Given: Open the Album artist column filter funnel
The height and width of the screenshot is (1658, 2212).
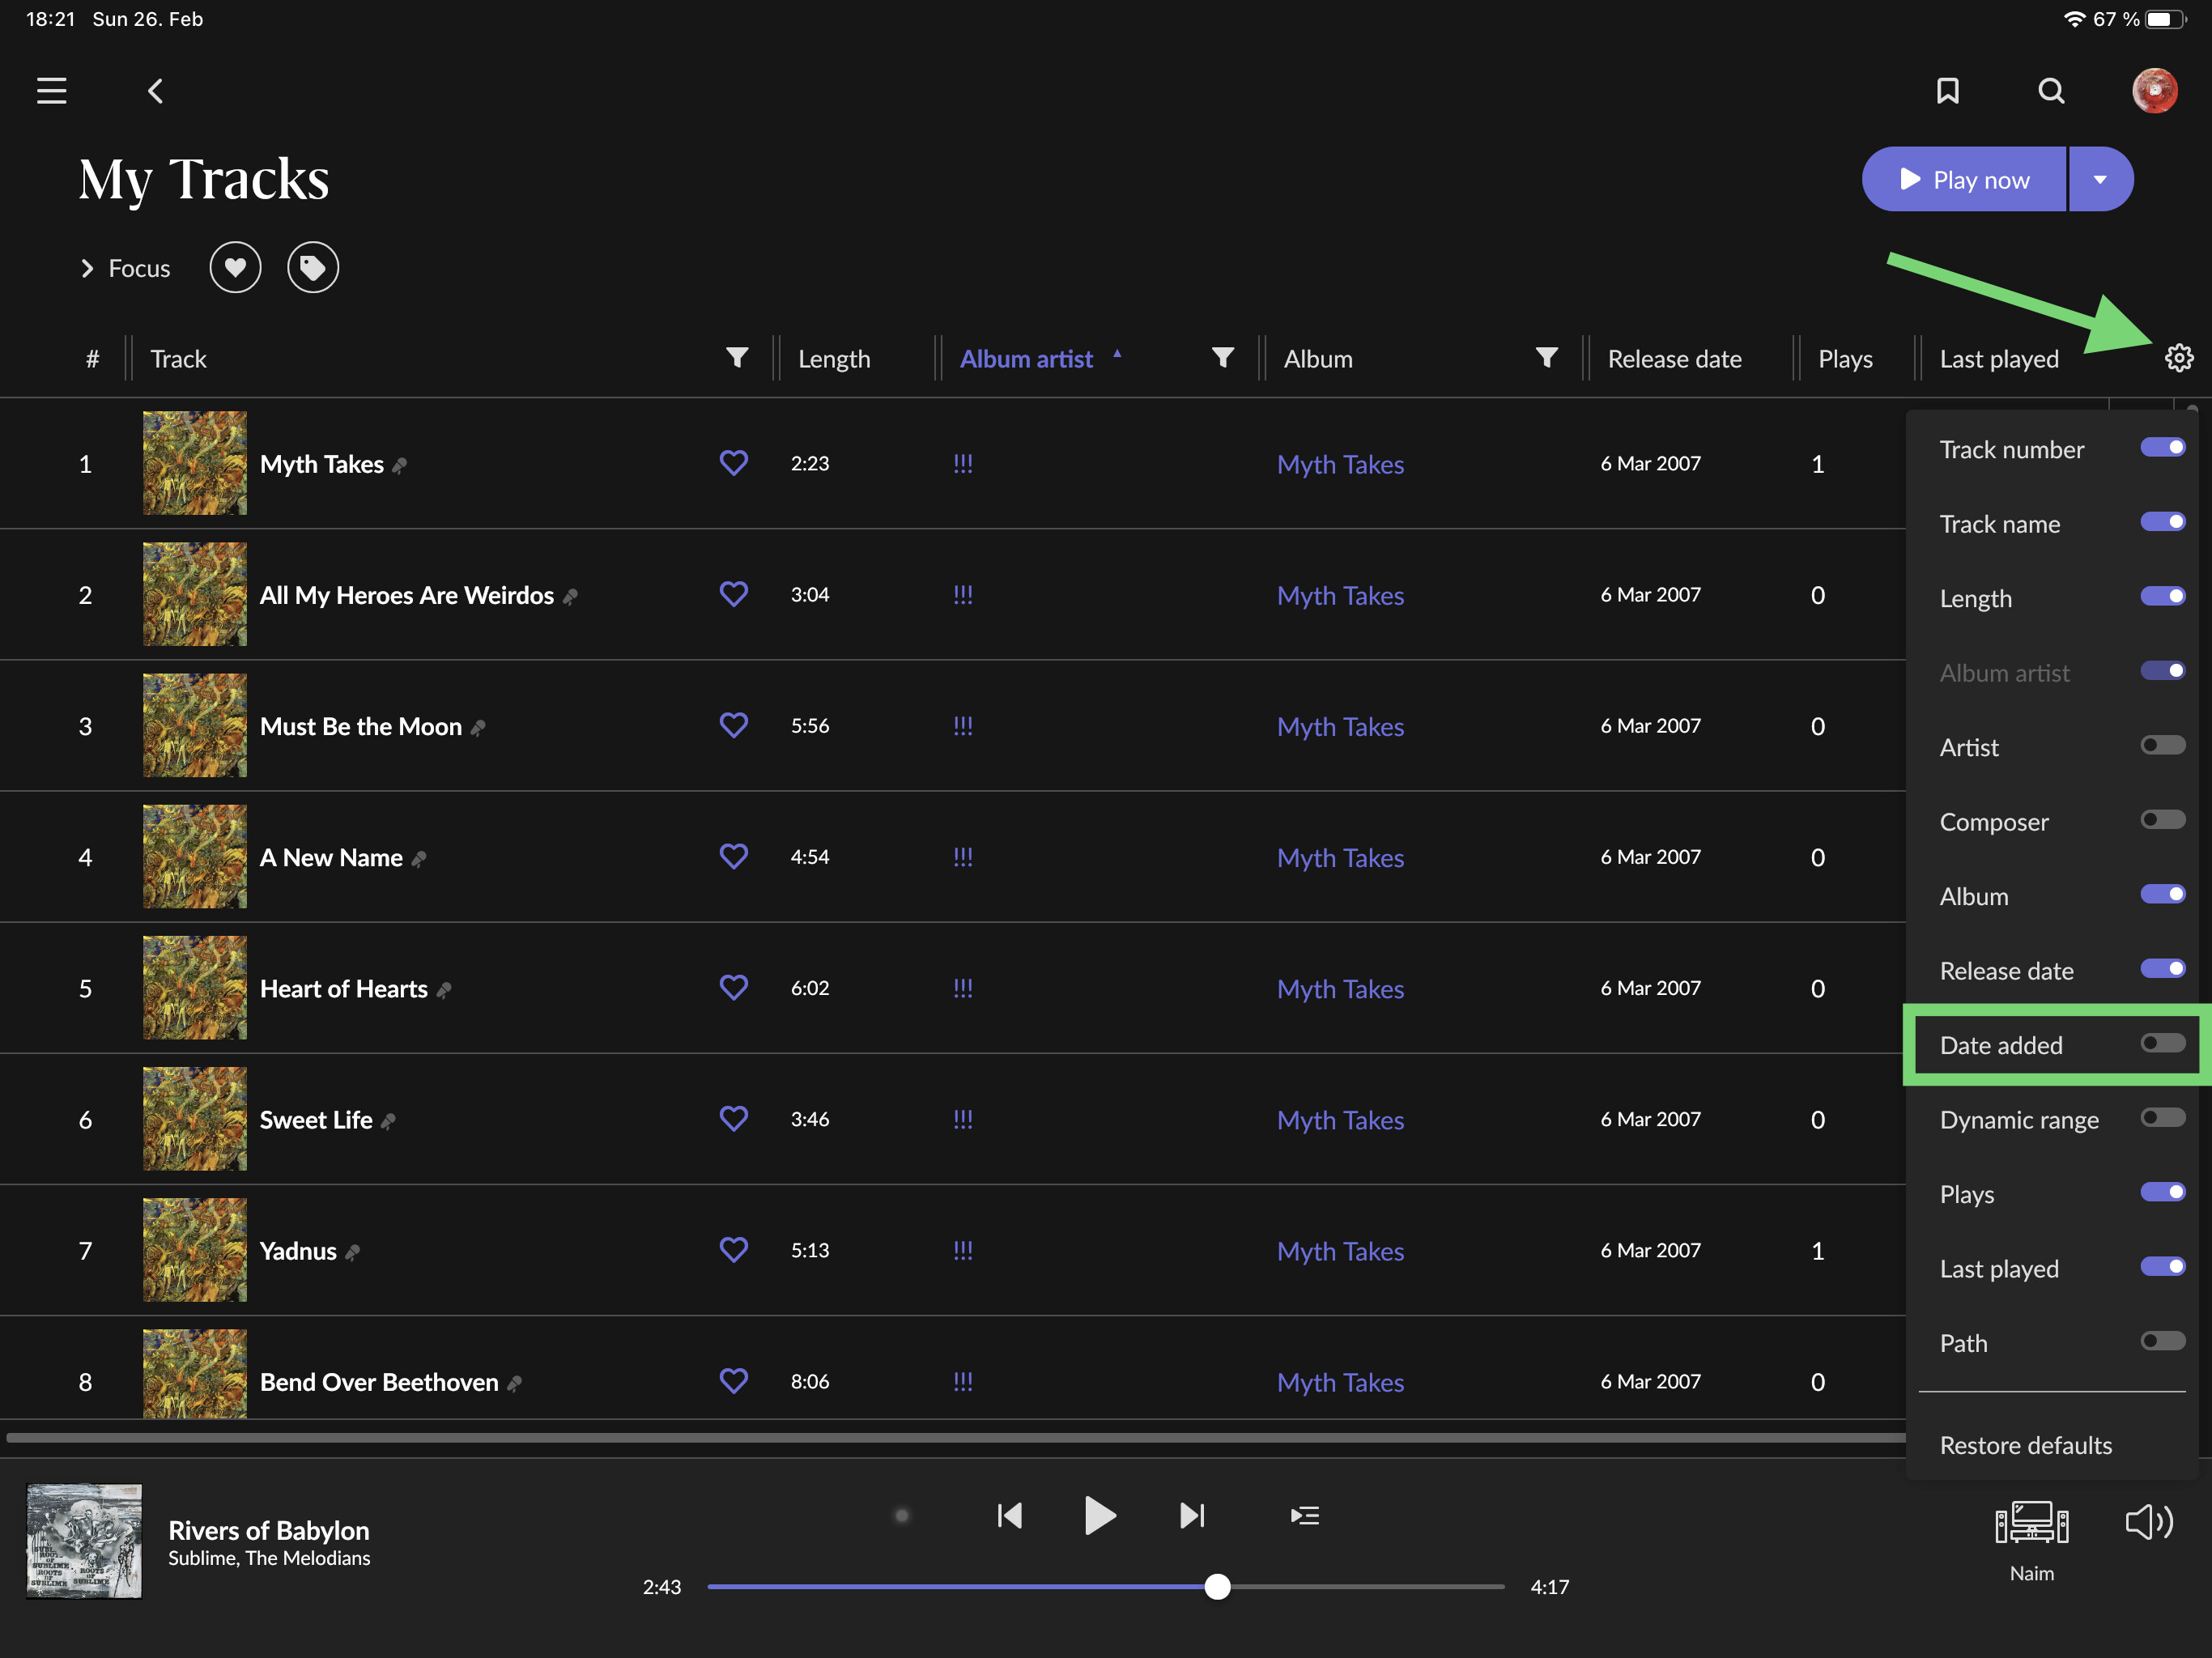Looking at the screenshot, I should tap(1222, 358).
